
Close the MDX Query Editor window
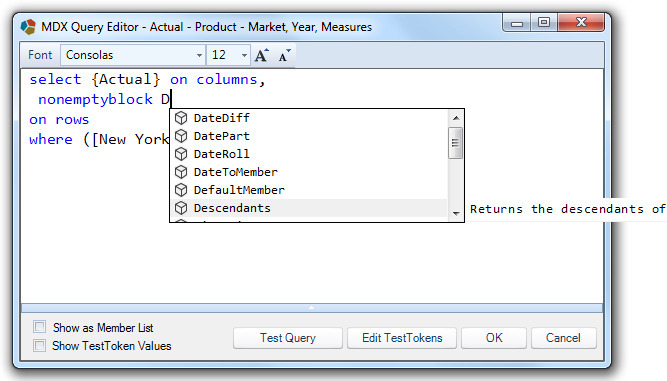click(x=581, y=23)
